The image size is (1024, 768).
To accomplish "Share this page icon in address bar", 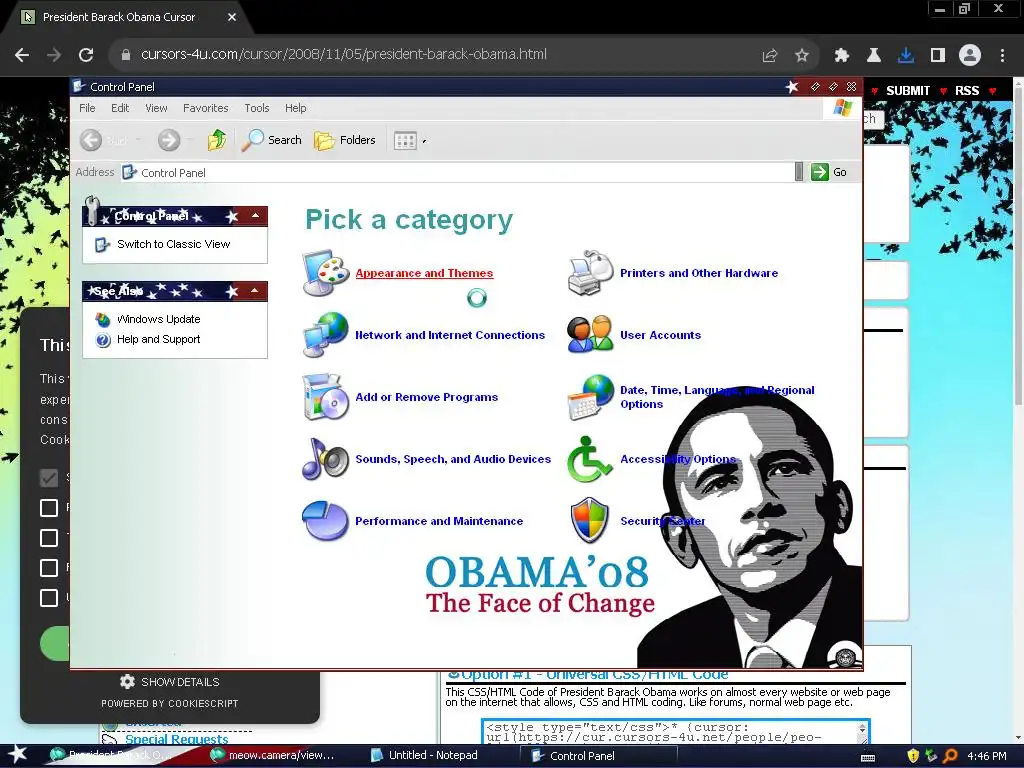I will pos(770,56).
